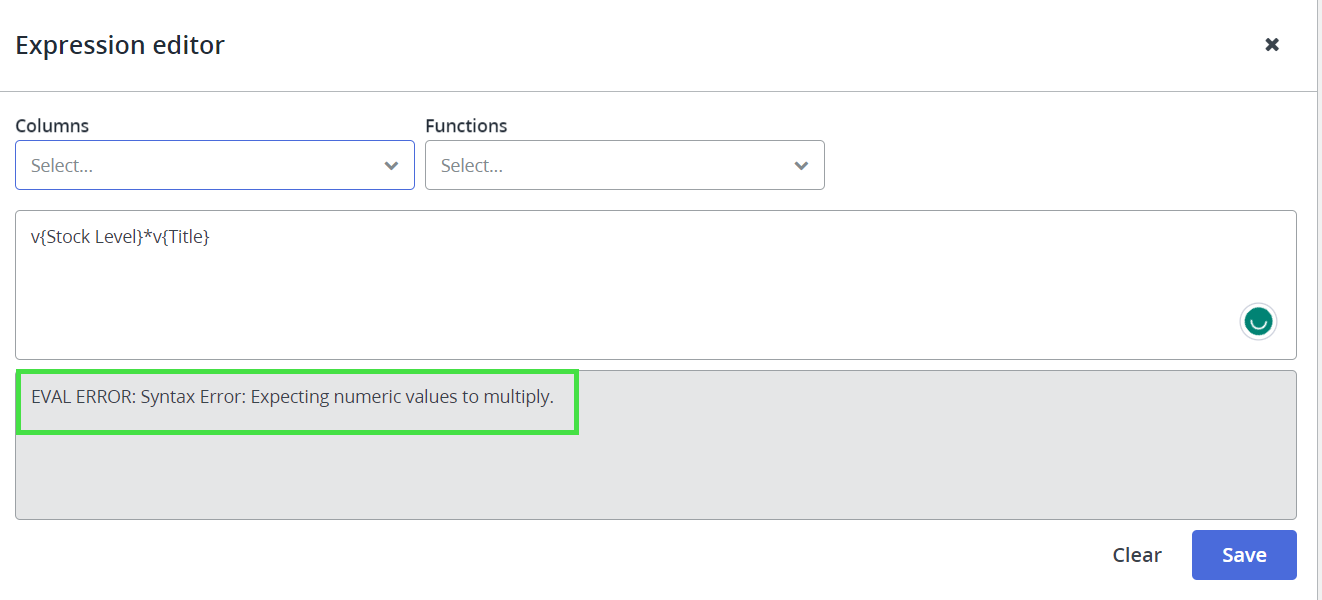Click the green Grammarly icon in expression box
This screenshot has height=600, width=1322.
1258,322
